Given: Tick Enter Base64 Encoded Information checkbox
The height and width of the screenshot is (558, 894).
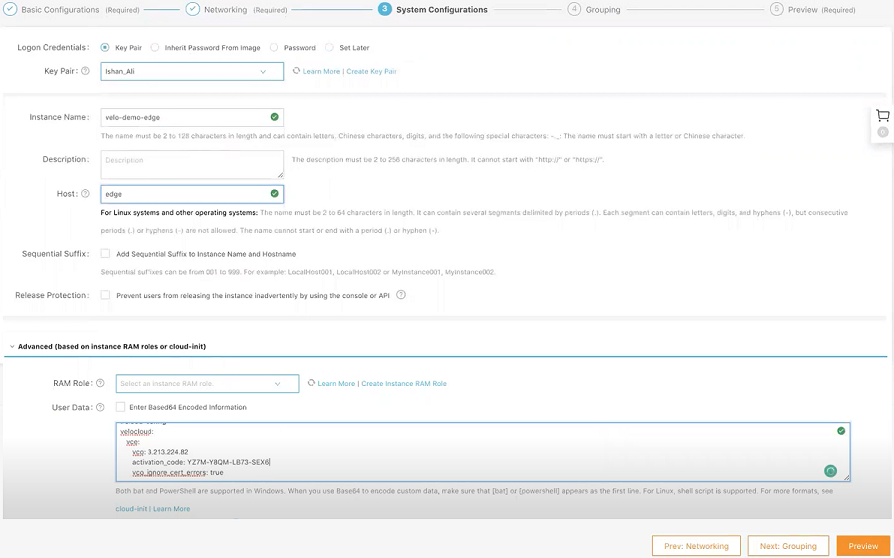Looking at the screenshot, I should (x=120, y=407).
